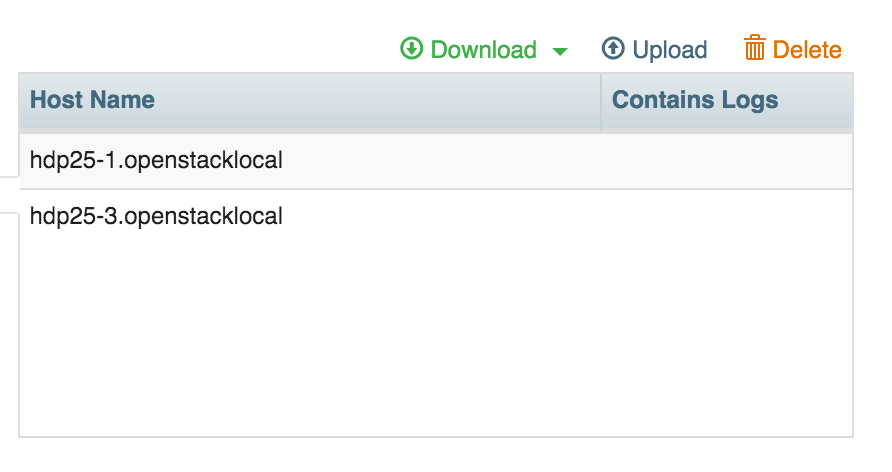Click Contains Logs cell for hdp25-3 row
This screenshot has width=892, height=472.
click(726, 216)
